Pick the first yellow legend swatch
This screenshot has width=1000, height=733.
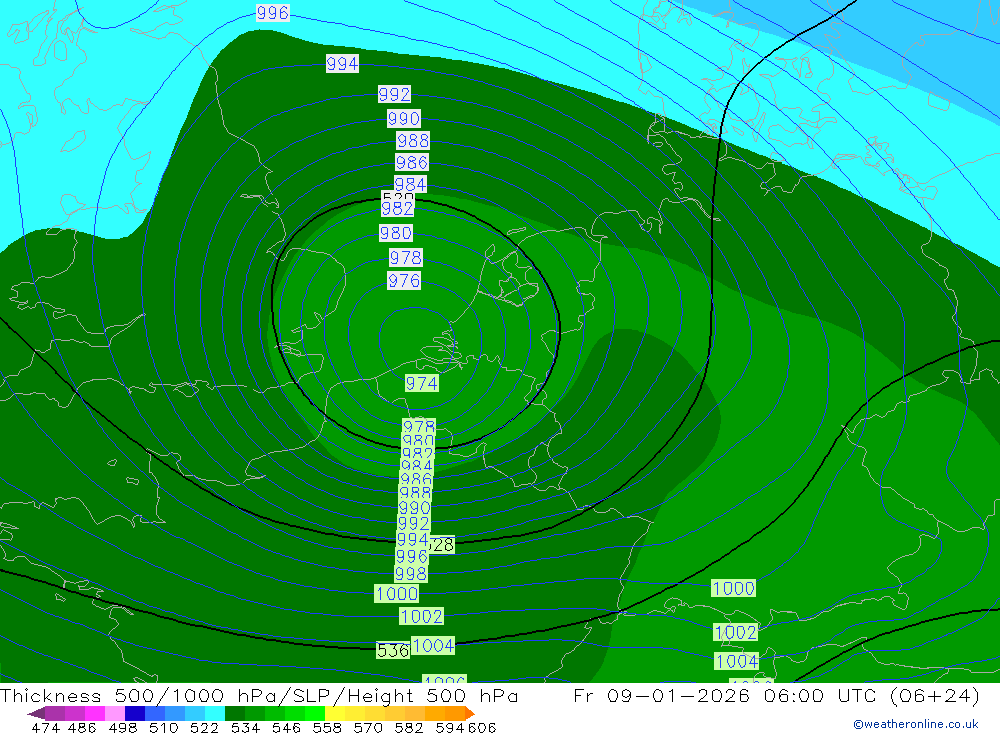335,713
